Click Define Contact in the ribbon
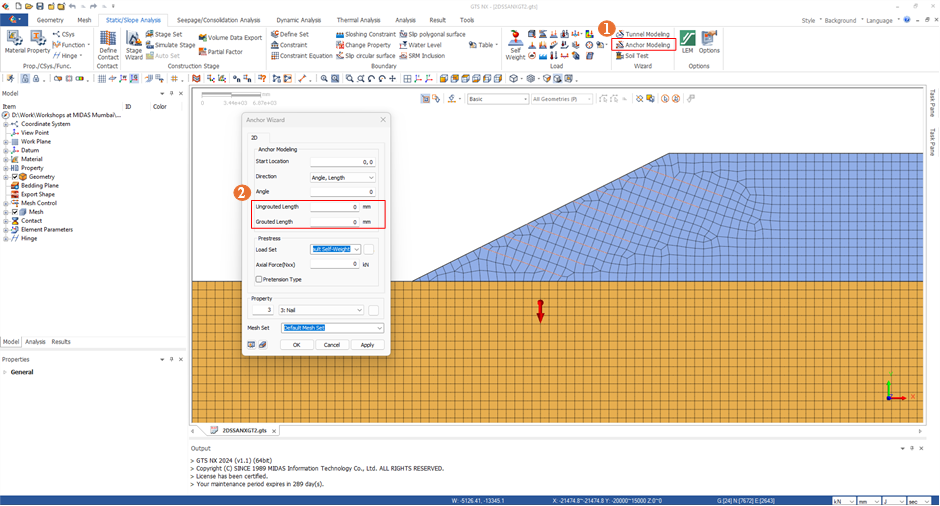Image resolution: width=940 pixels, height=506 pixels. click(108, 46)
